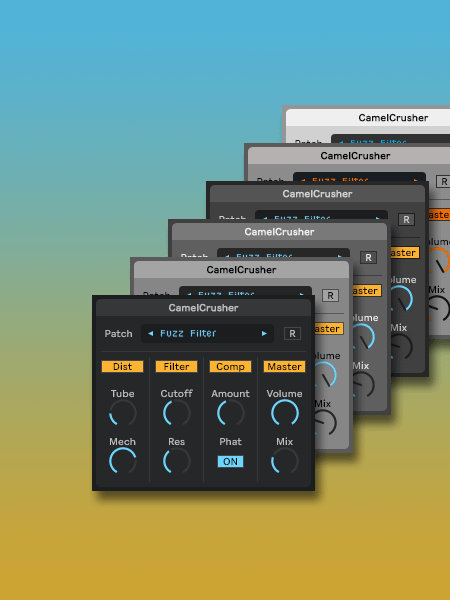The width and height of the screenshot is (450, 600).
Task: Toggle the Comp section button
Action: (x=230, y=367)
